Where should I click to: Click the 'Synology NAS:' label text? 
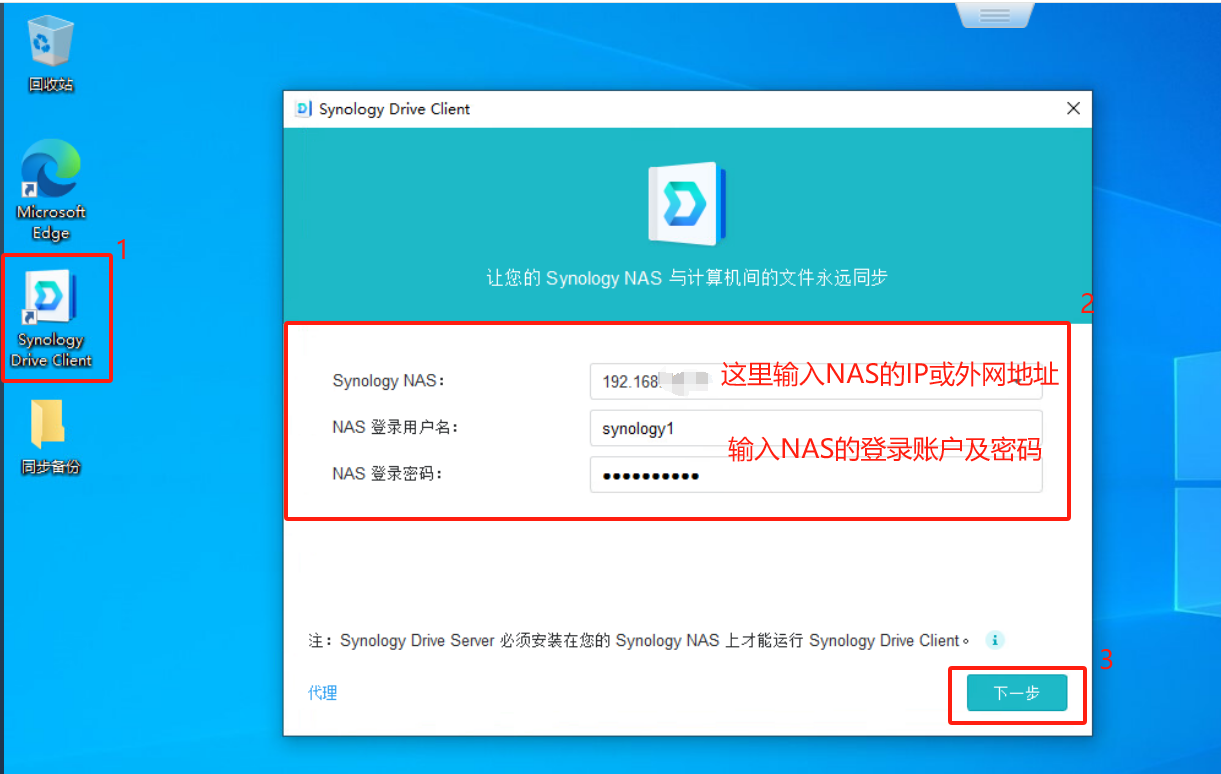tap(389, 380)
